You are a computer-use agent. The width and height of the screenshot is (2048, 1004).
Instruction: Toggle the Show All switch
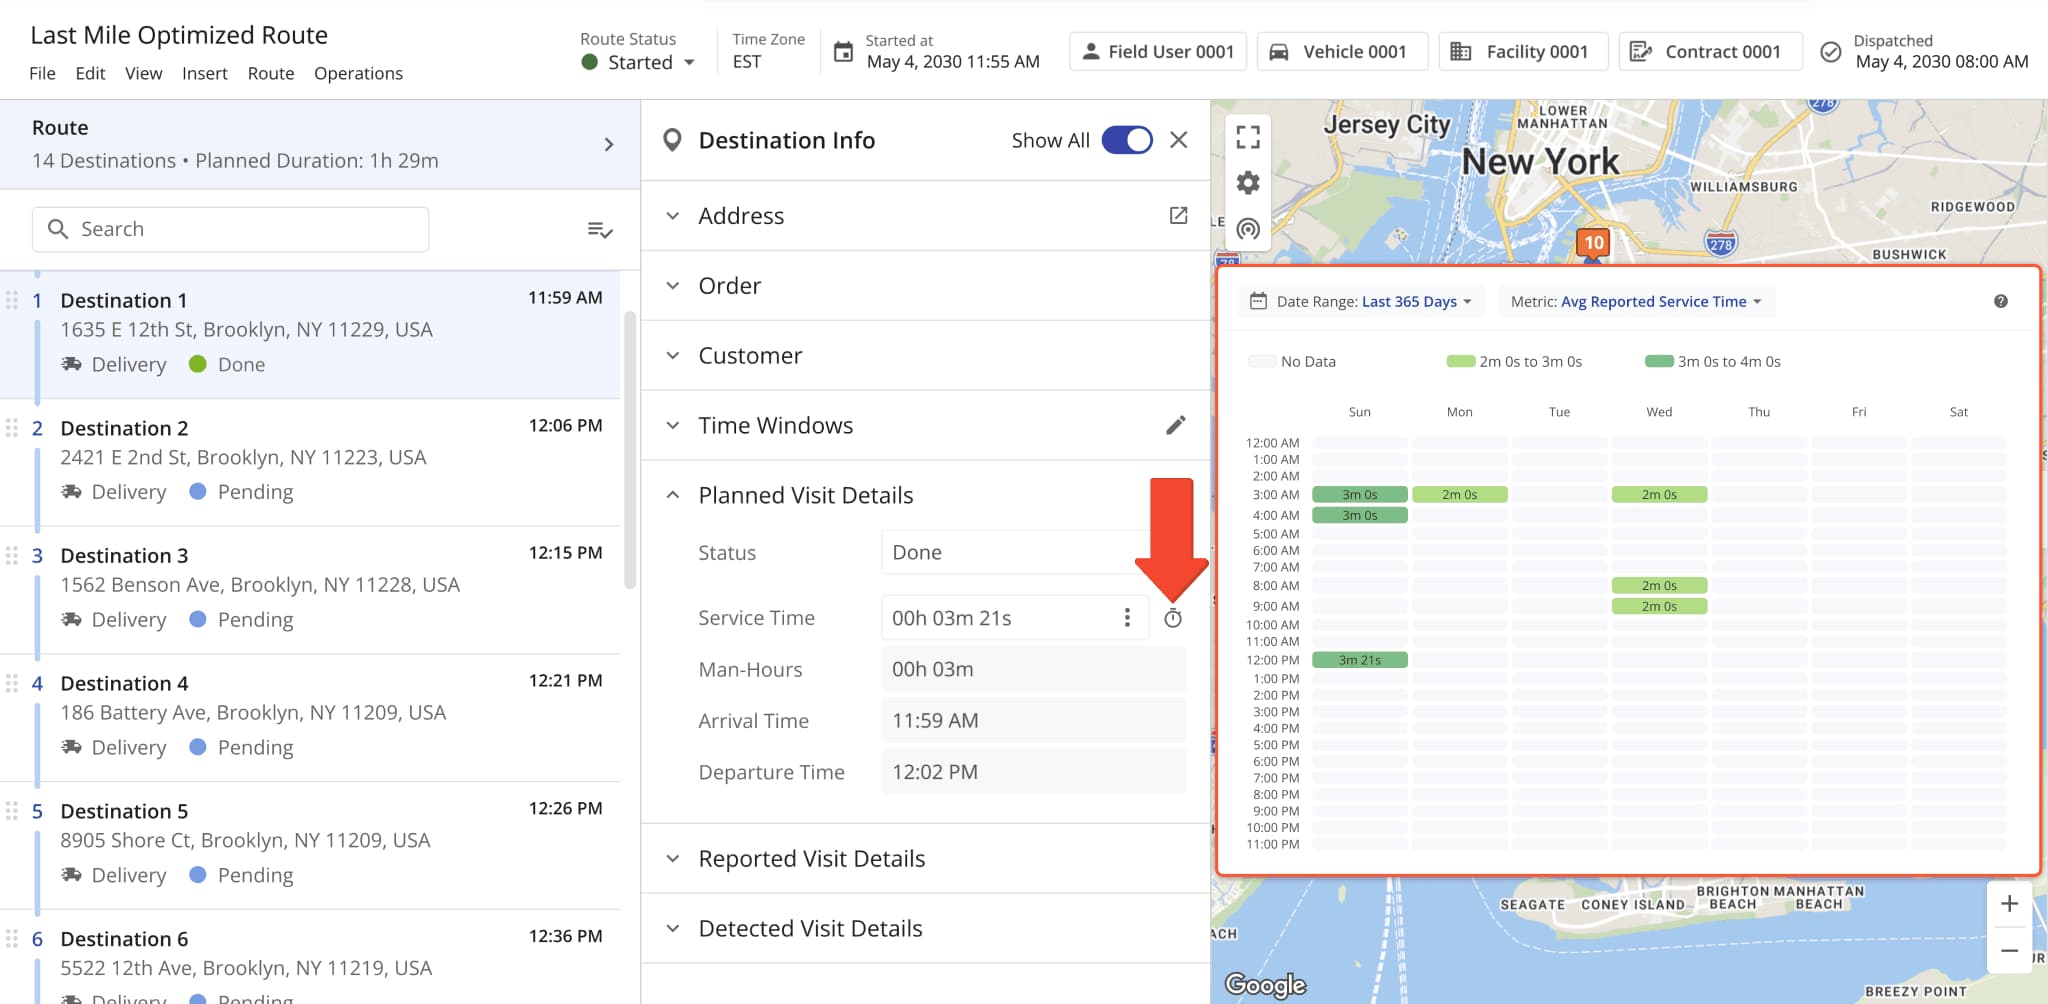[1127, 140]
